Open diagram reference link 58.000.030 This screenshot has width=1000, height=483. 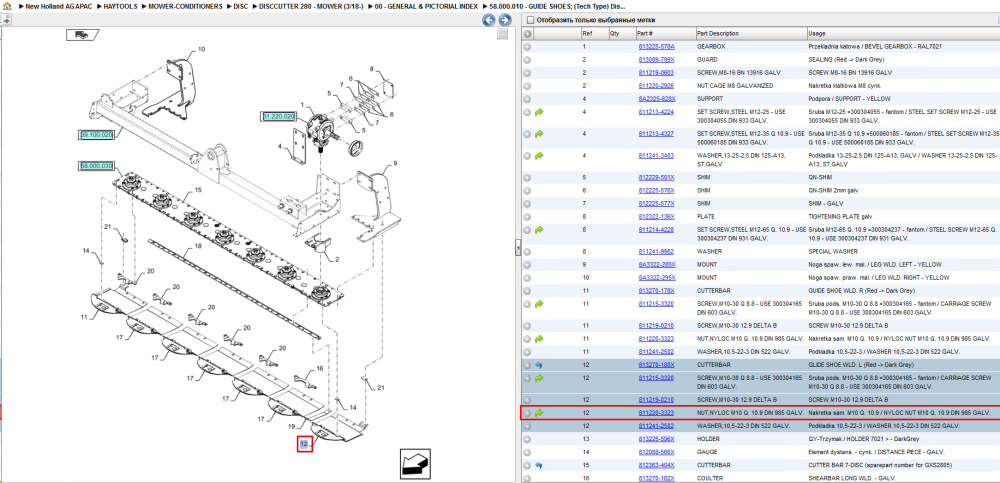pyautogui.click(x=96, y=166)
